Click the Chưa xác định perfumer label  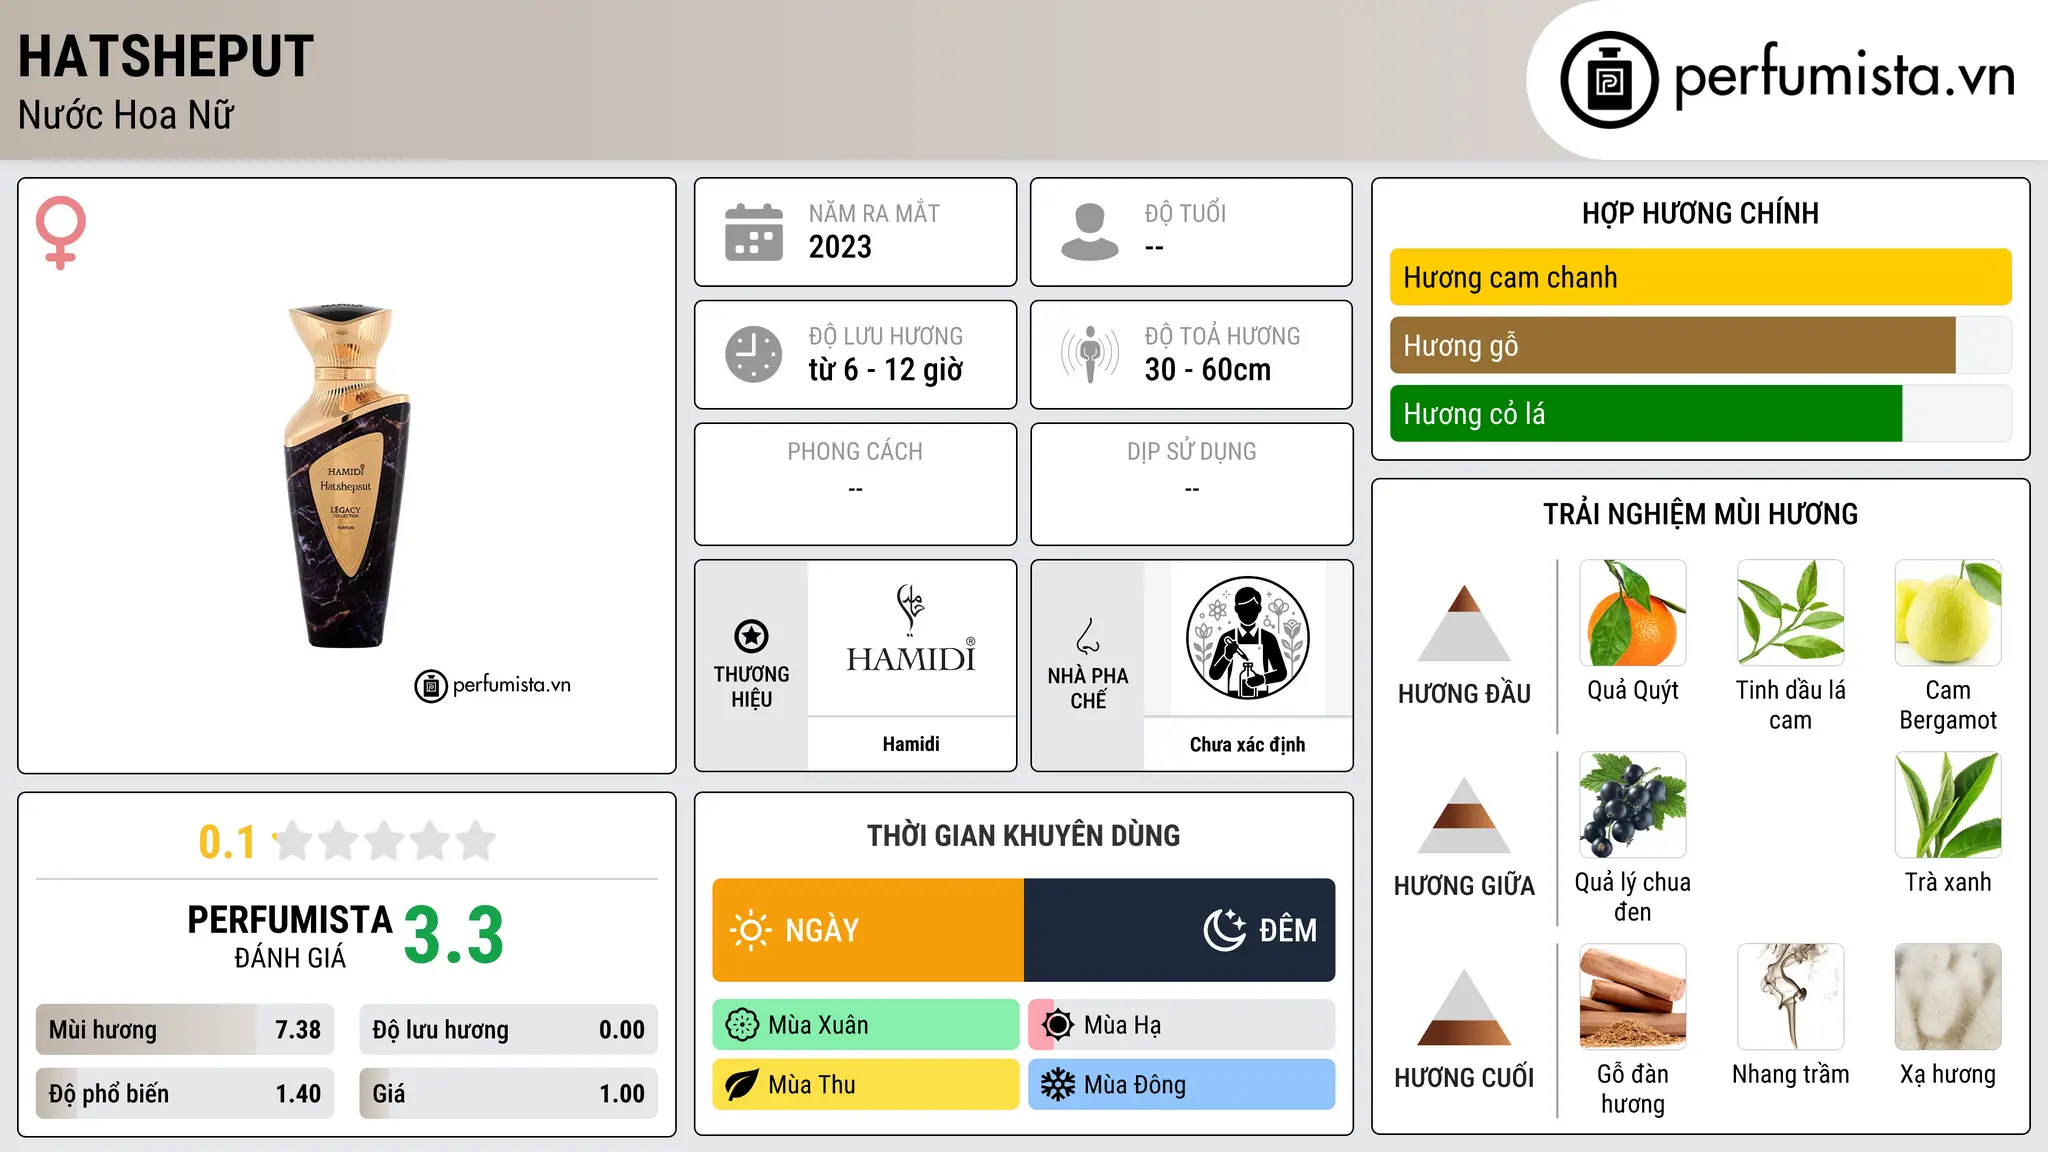[1247, 744]
